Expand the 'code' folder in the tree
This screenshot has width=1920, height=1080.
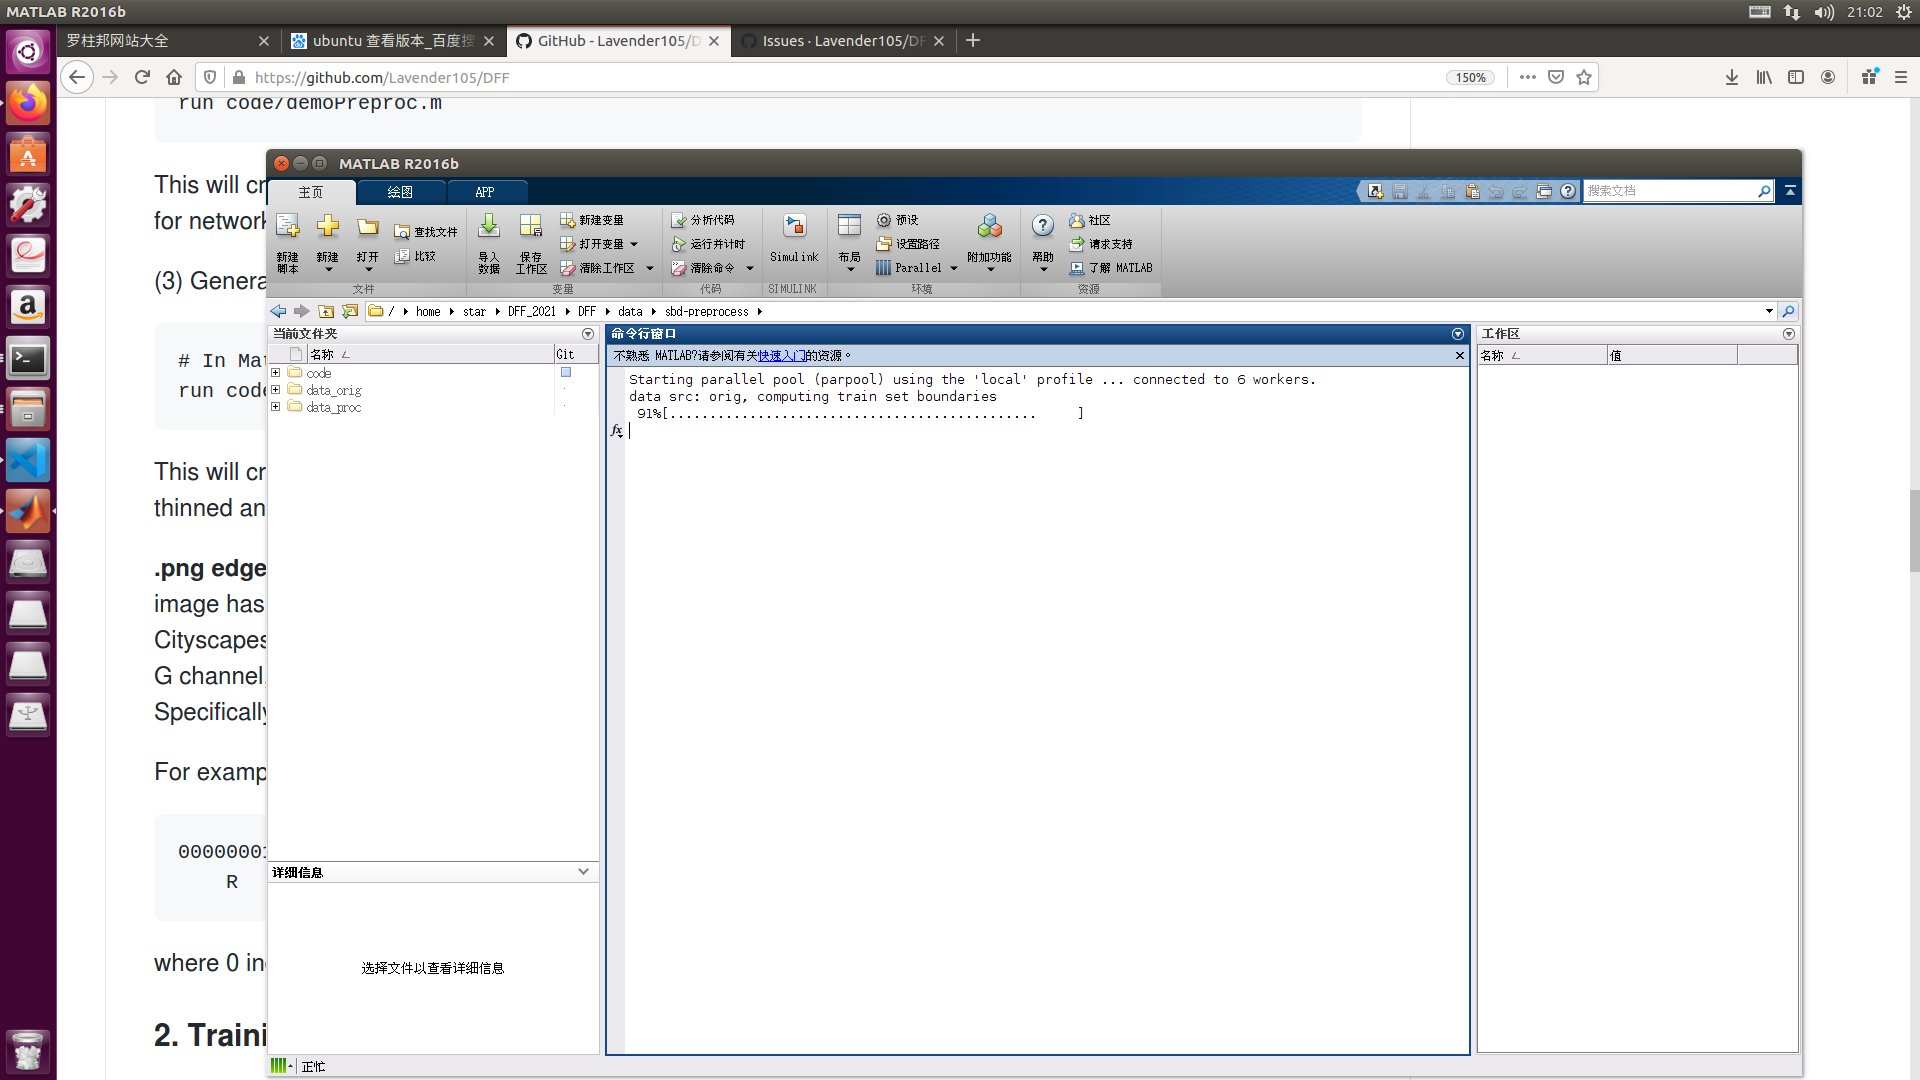(x=276, y=373)
